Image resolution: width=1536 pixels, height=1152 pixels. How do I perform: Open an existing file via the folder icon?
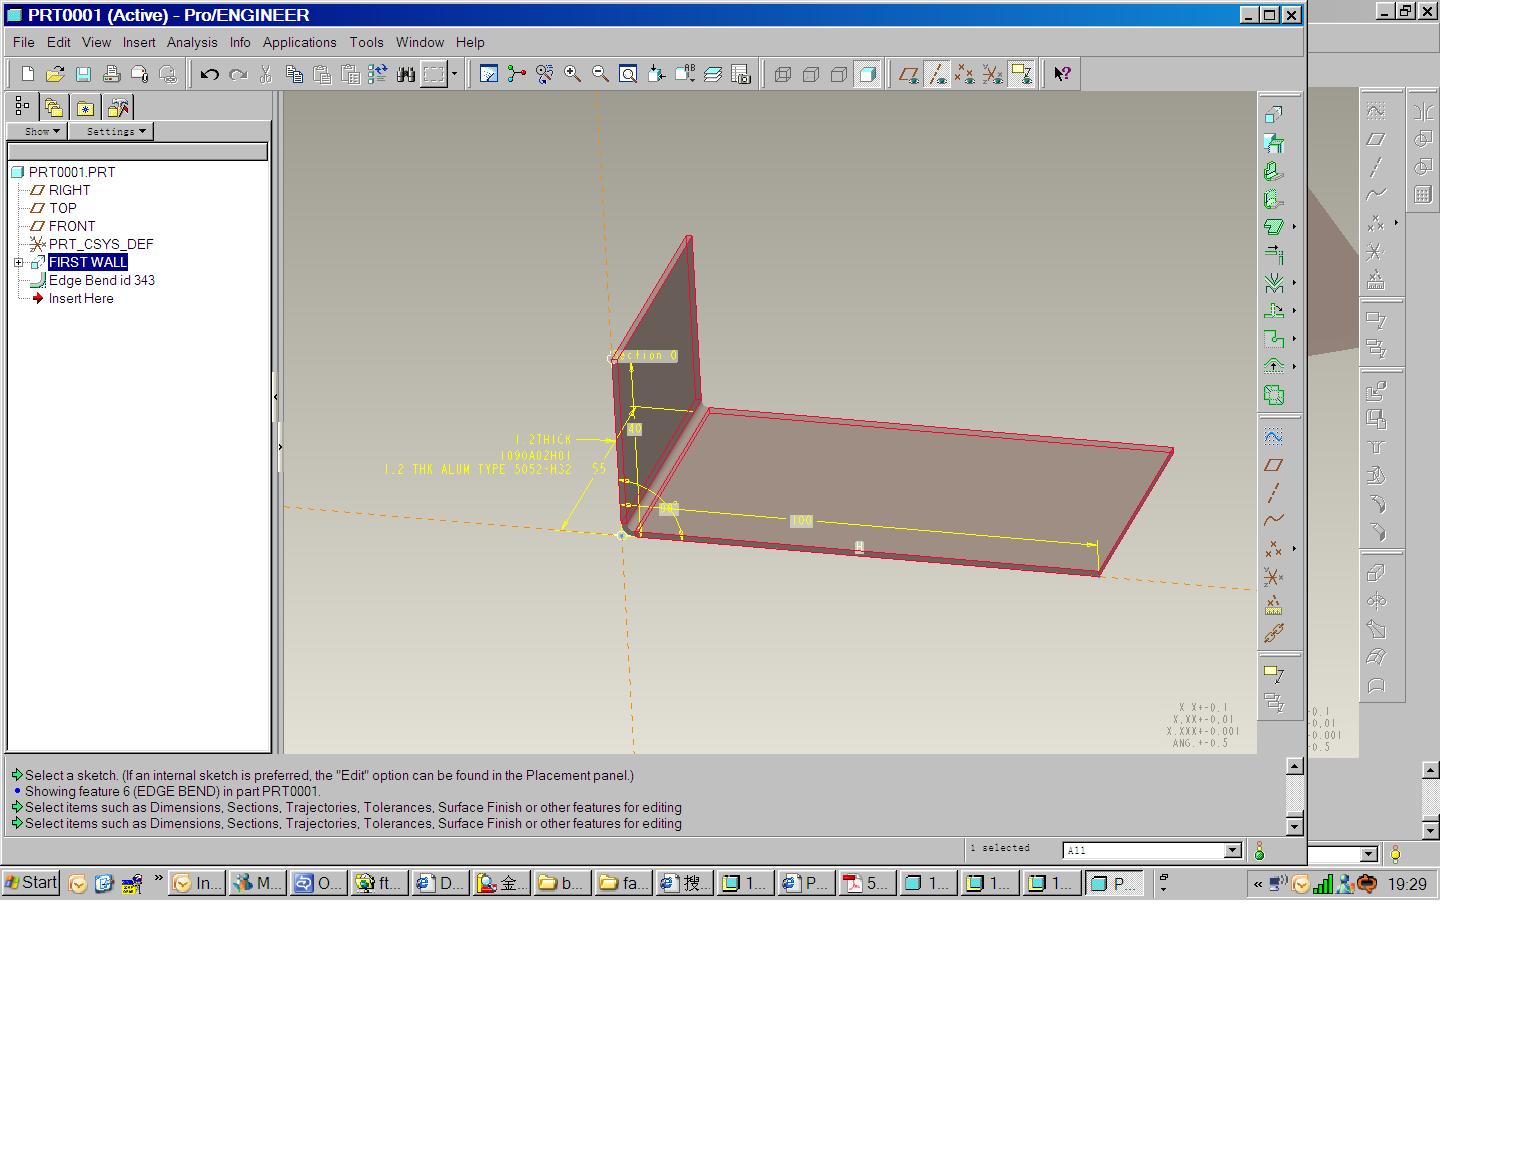click(x=56, y=74)
